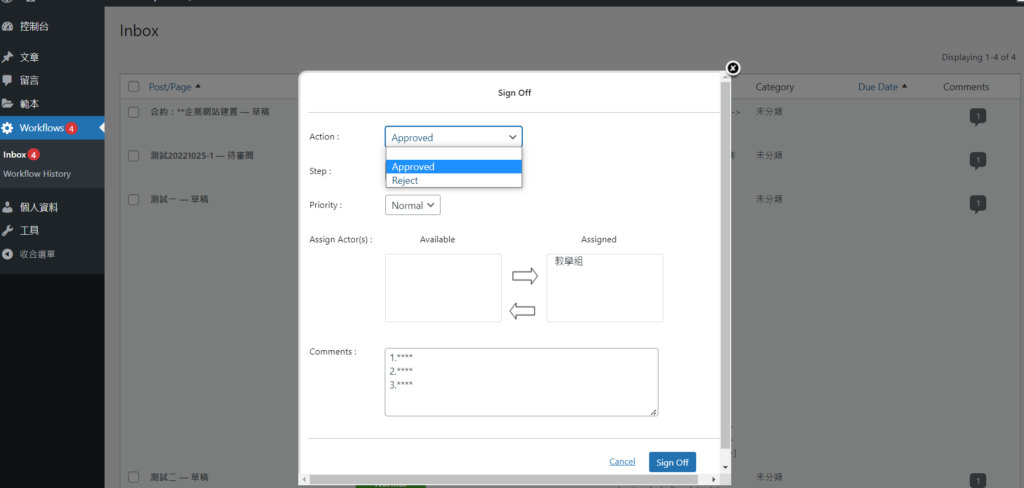The height and width of the screenshot is (488, 1024).
Task: Click the Cancel link
Action: pos(622,462)
